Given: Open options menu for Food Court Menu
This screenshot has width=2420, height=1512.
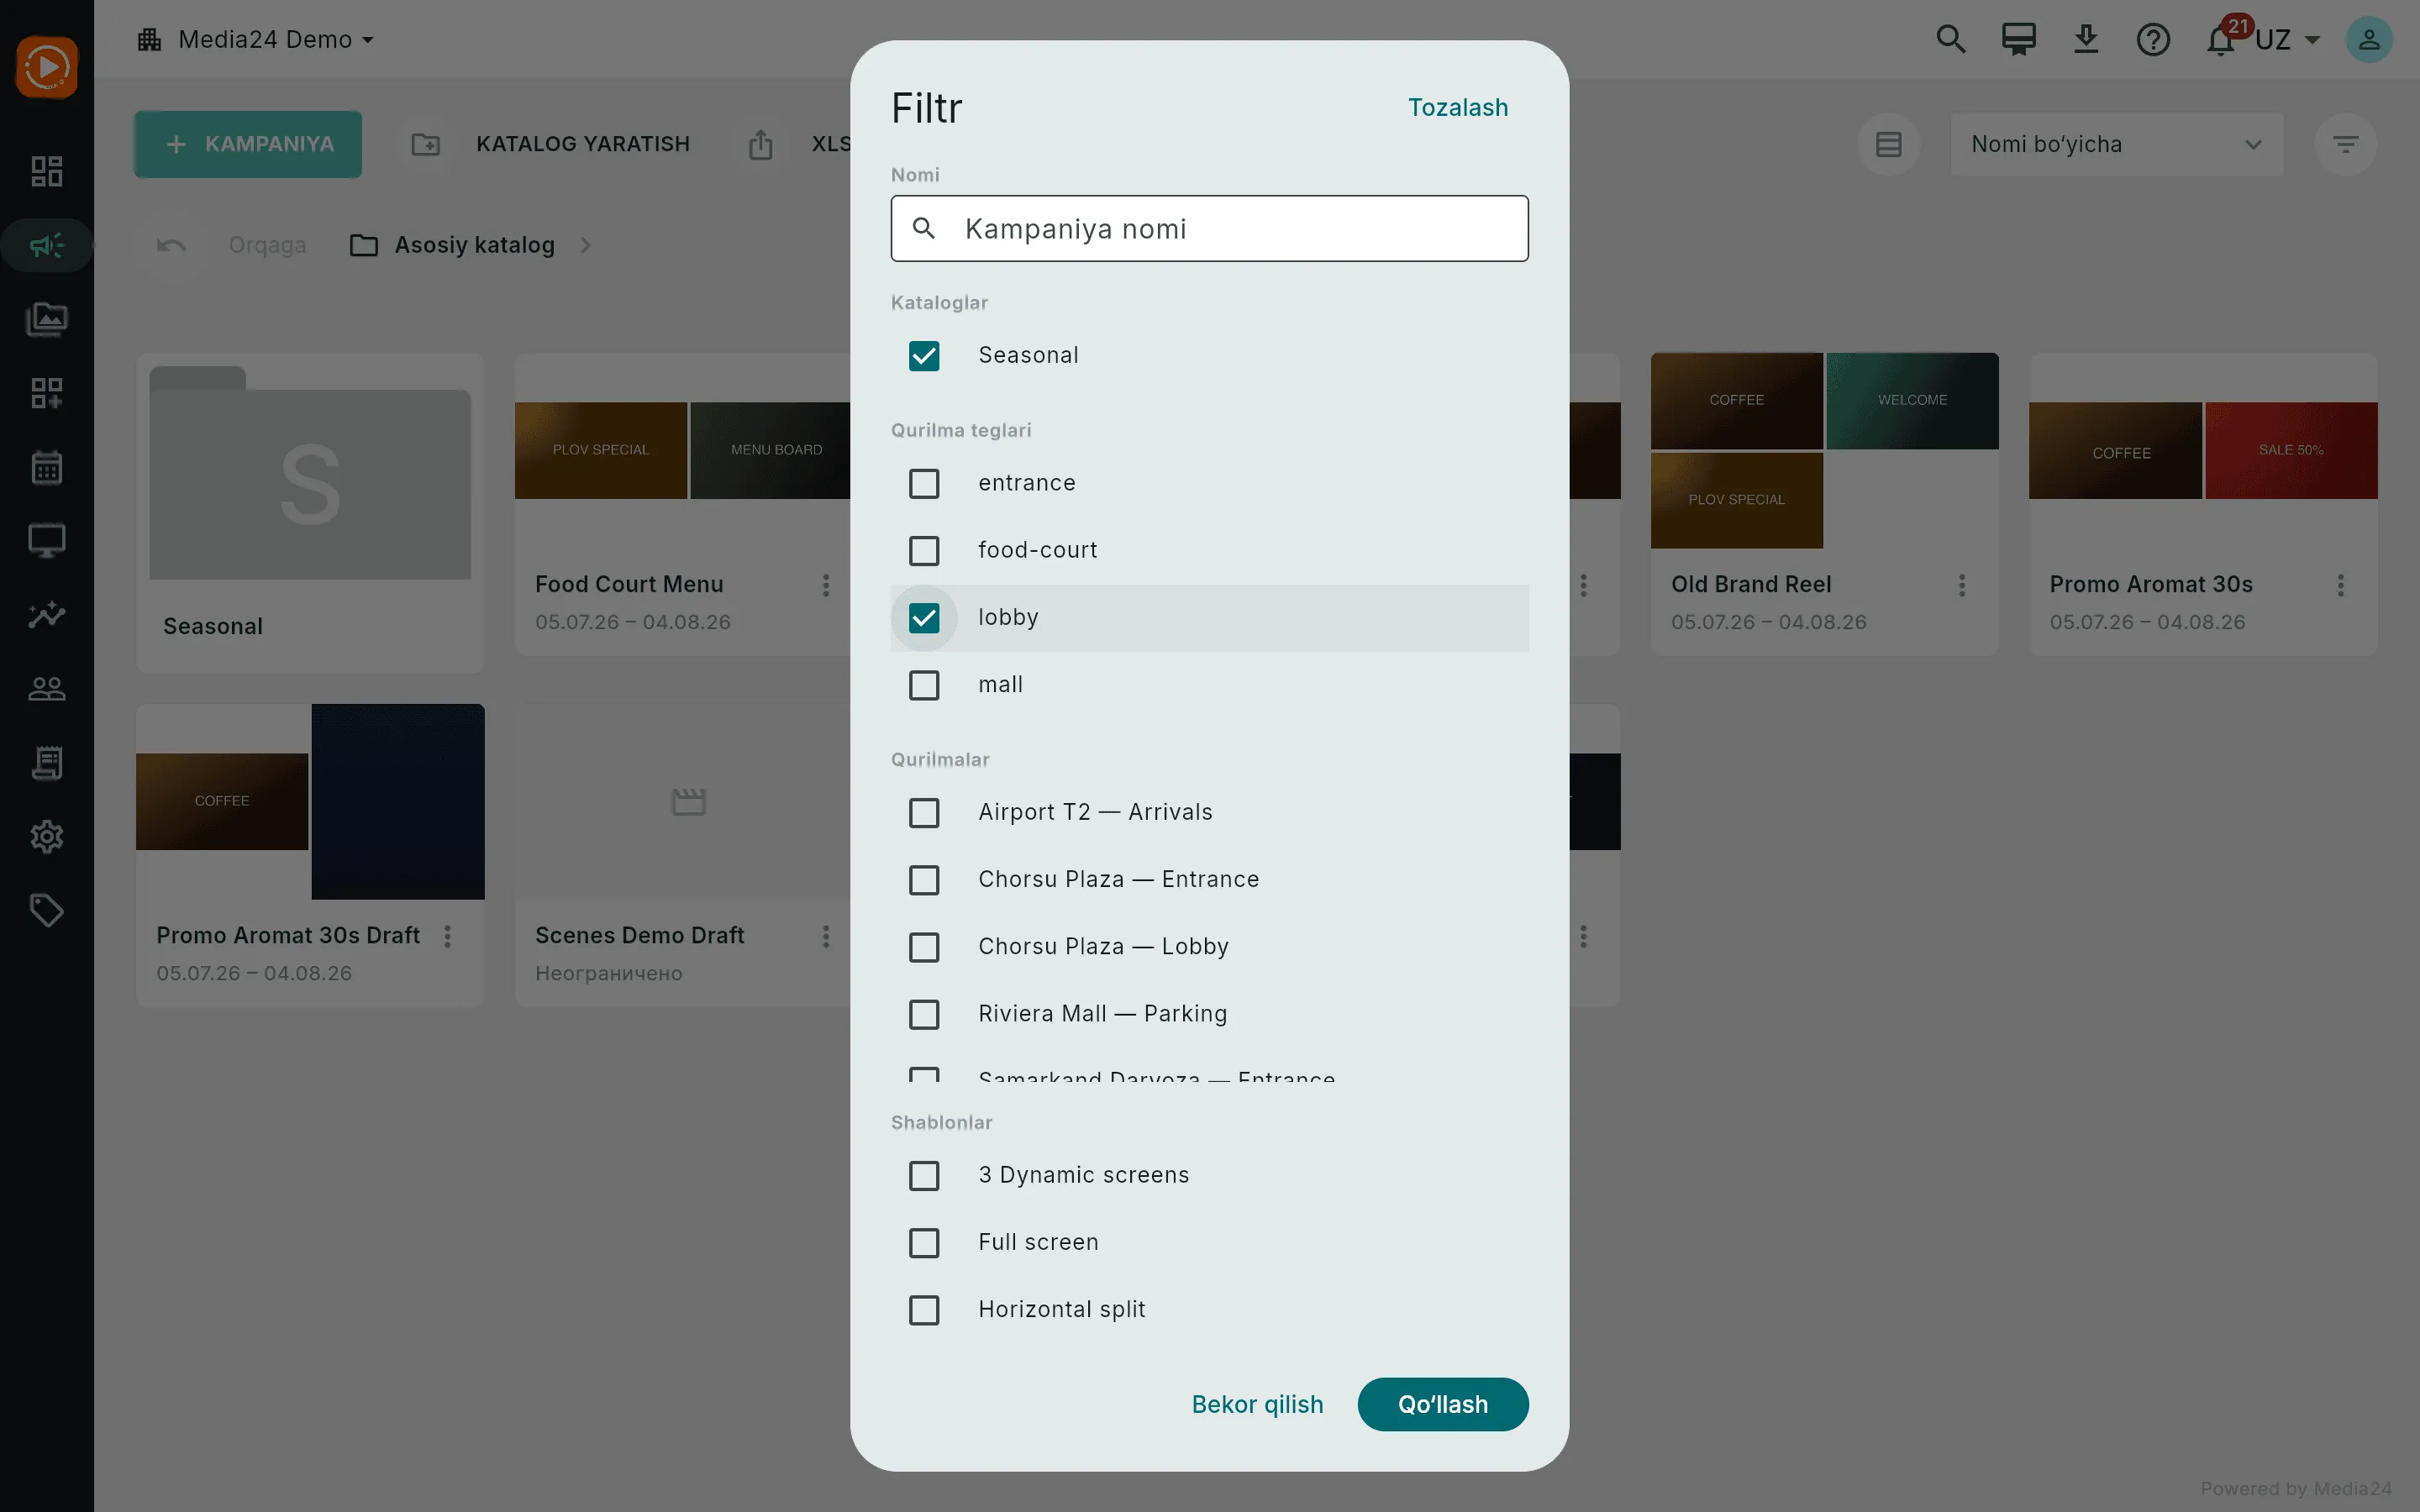Looking at the screenshot, I should tap(826, 585).
